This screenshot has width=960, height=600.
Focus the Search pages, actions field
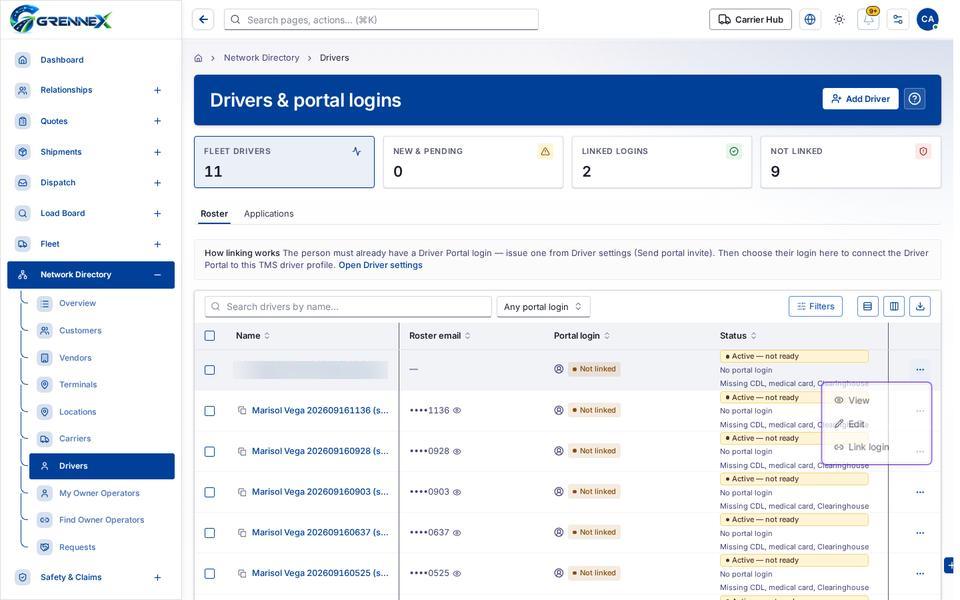(381, 20)
